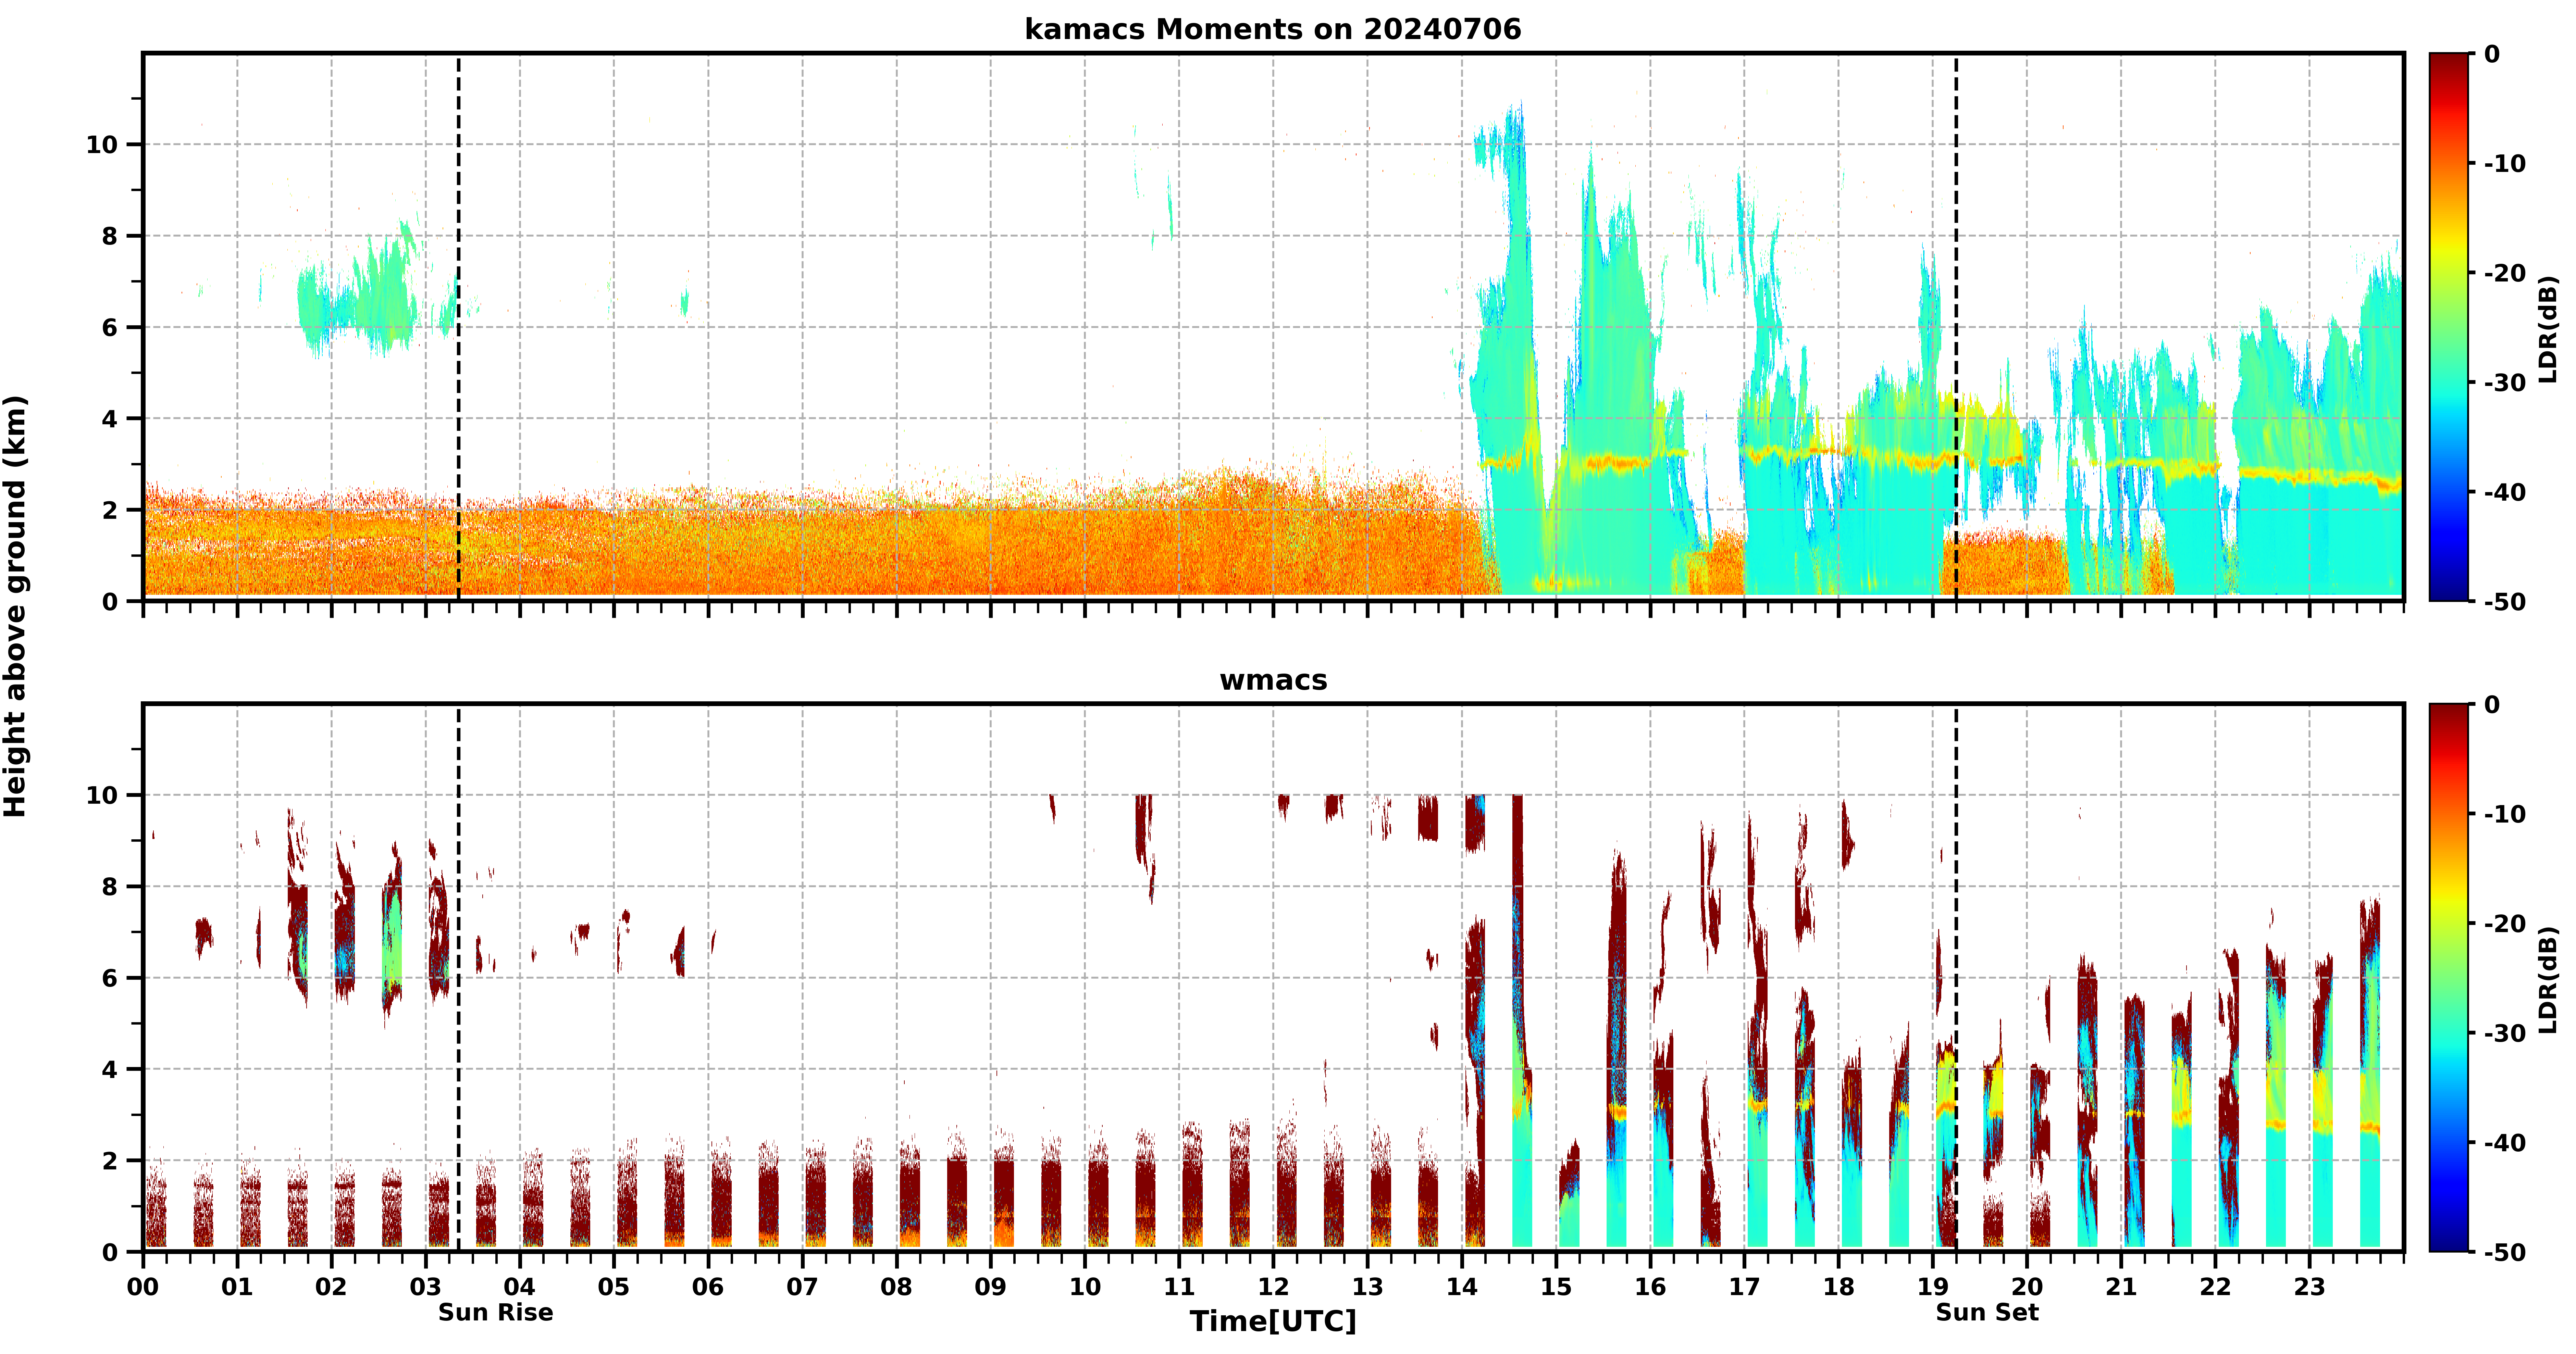Click the wmacs panel LDR colorbar
Image resolution: width=2576 pixels, height=1354 pixels.
pos(2449,978)
